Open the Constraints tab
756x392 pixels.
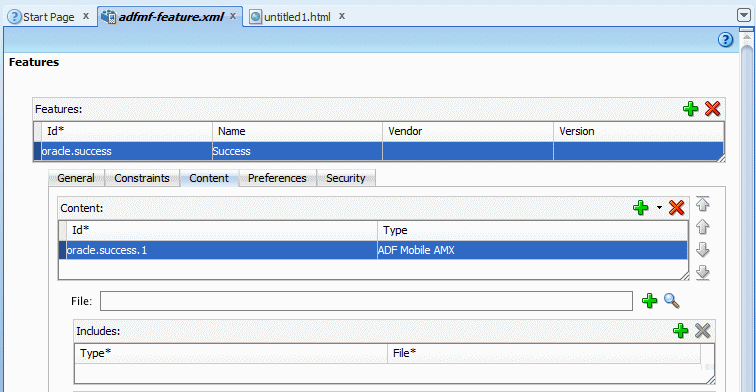point(142,178)
